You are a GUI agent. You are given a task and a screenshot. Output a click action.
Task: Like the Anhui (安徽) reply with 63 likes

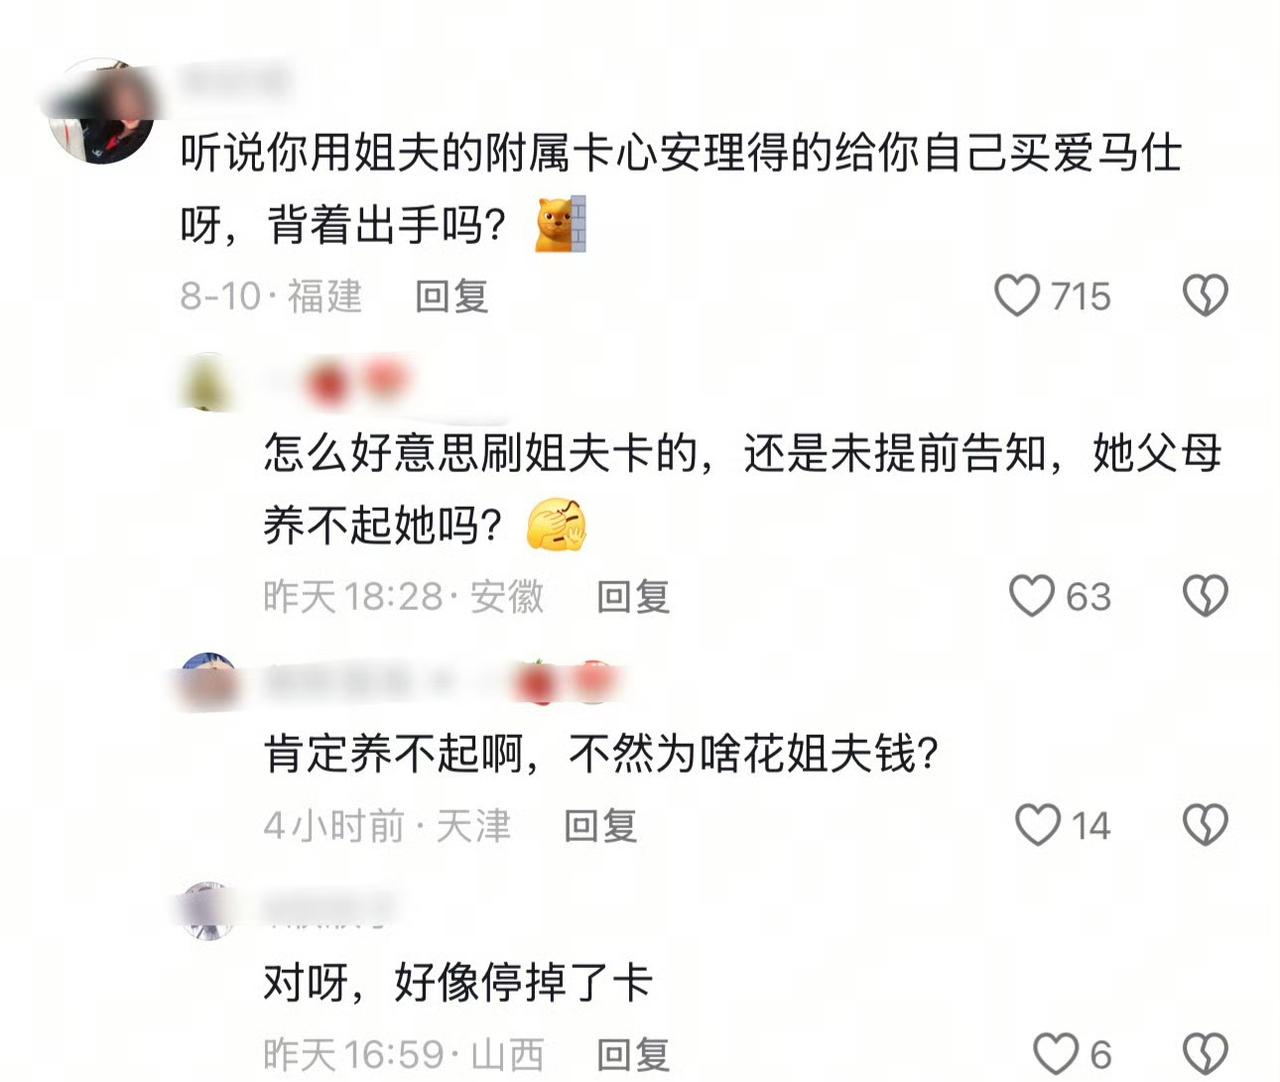pos(1031,596)
